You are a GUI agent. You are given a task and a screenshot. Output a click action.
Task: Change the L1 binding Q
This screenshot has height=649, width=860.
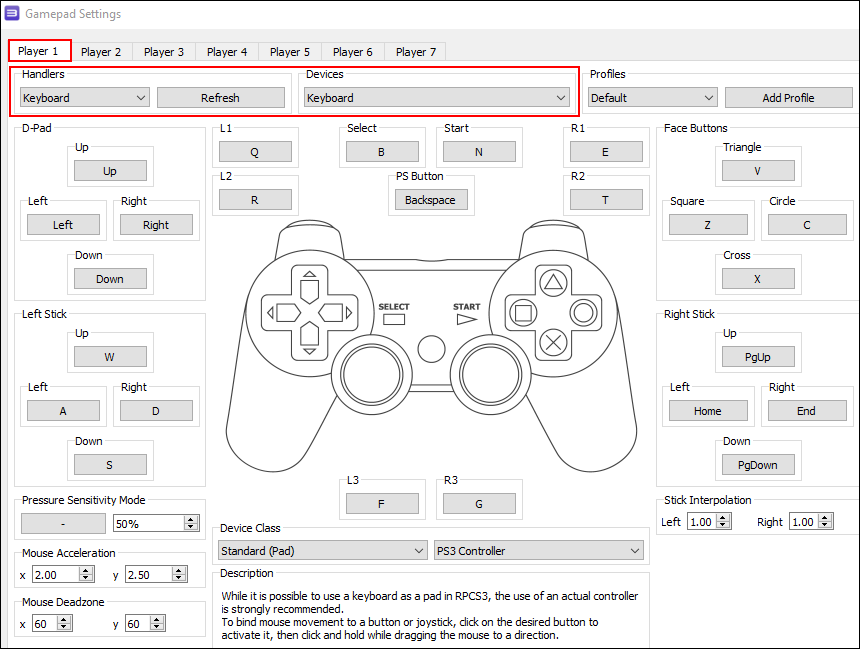[255, 152]
